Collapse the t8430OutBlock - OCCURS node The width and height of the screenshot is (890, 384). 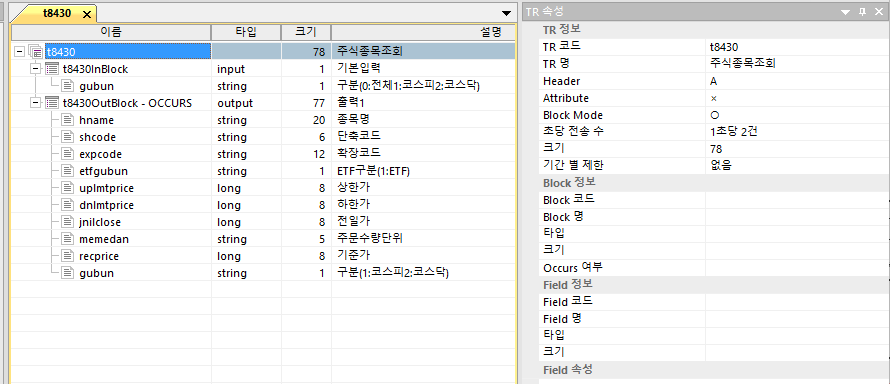[36, 103]
